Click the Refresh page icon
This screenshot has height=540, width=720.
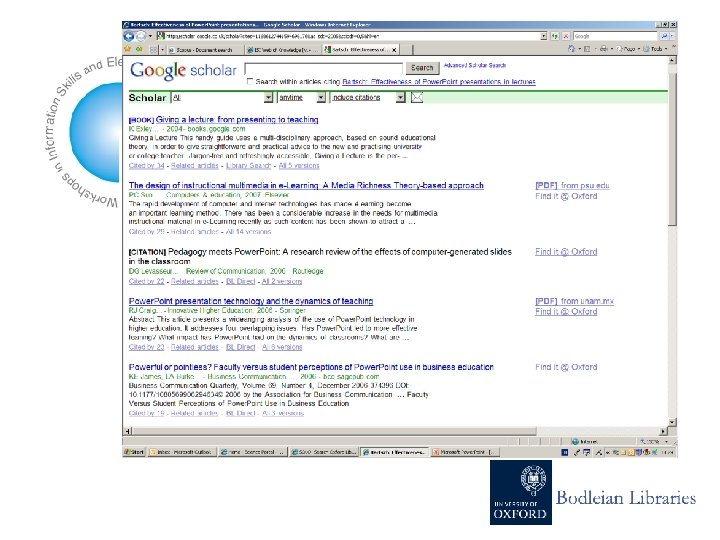555,36
